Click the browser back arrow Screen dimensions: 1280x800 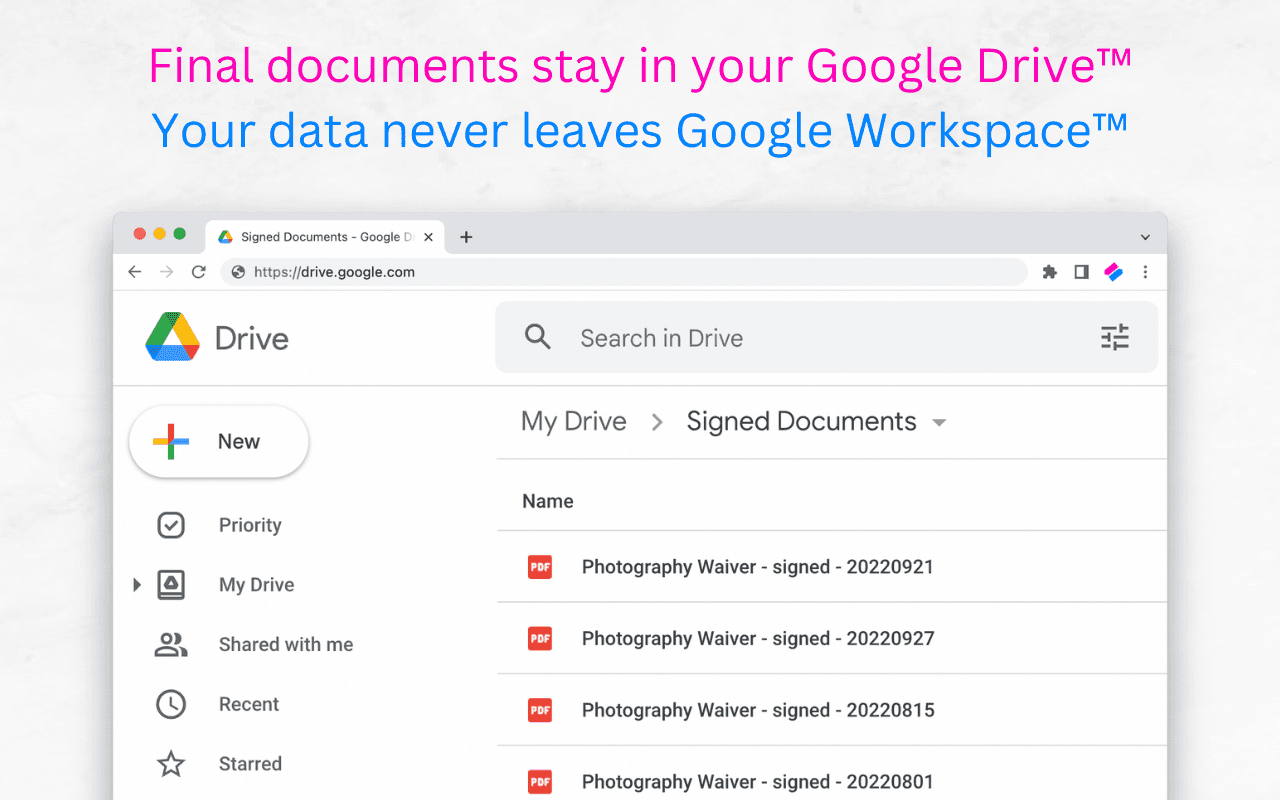coord(135,272)
